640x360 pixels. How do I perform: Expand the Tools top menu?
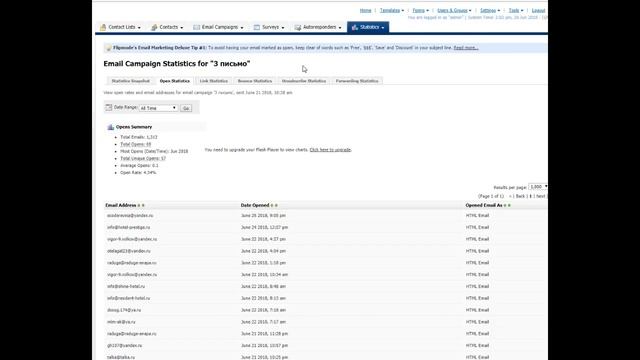[x=516, y=10]
